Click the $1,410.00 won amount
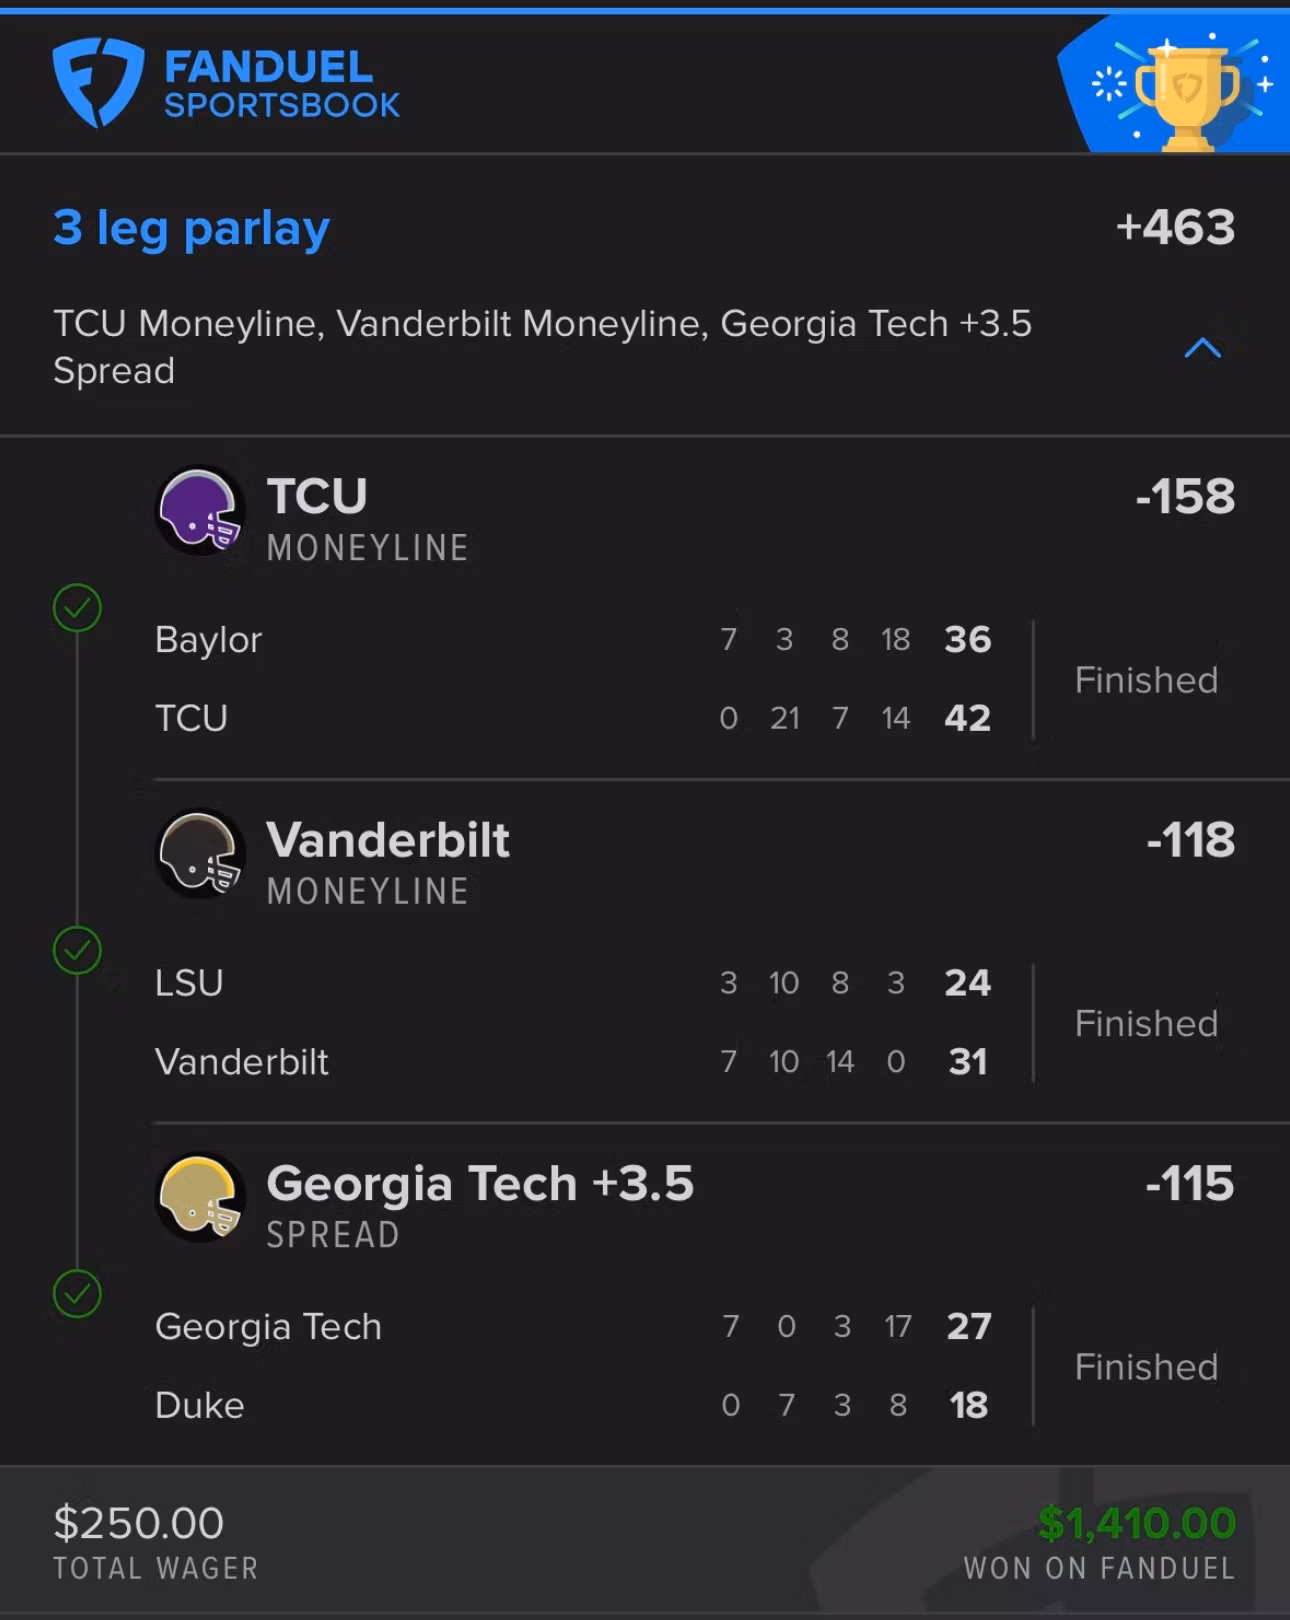This screenshot has height=1620, width=1290. coord(1136,1524)
